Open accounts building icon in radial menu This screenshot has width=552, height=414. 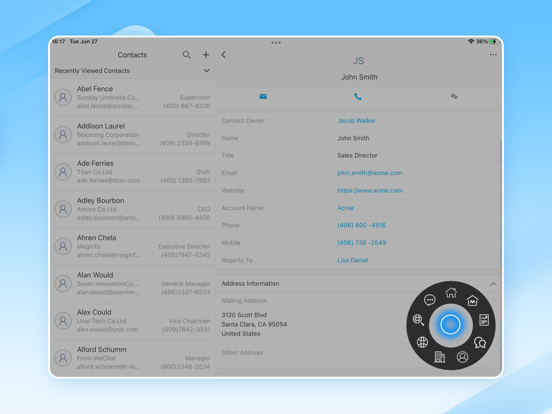(x=440, y=357)
